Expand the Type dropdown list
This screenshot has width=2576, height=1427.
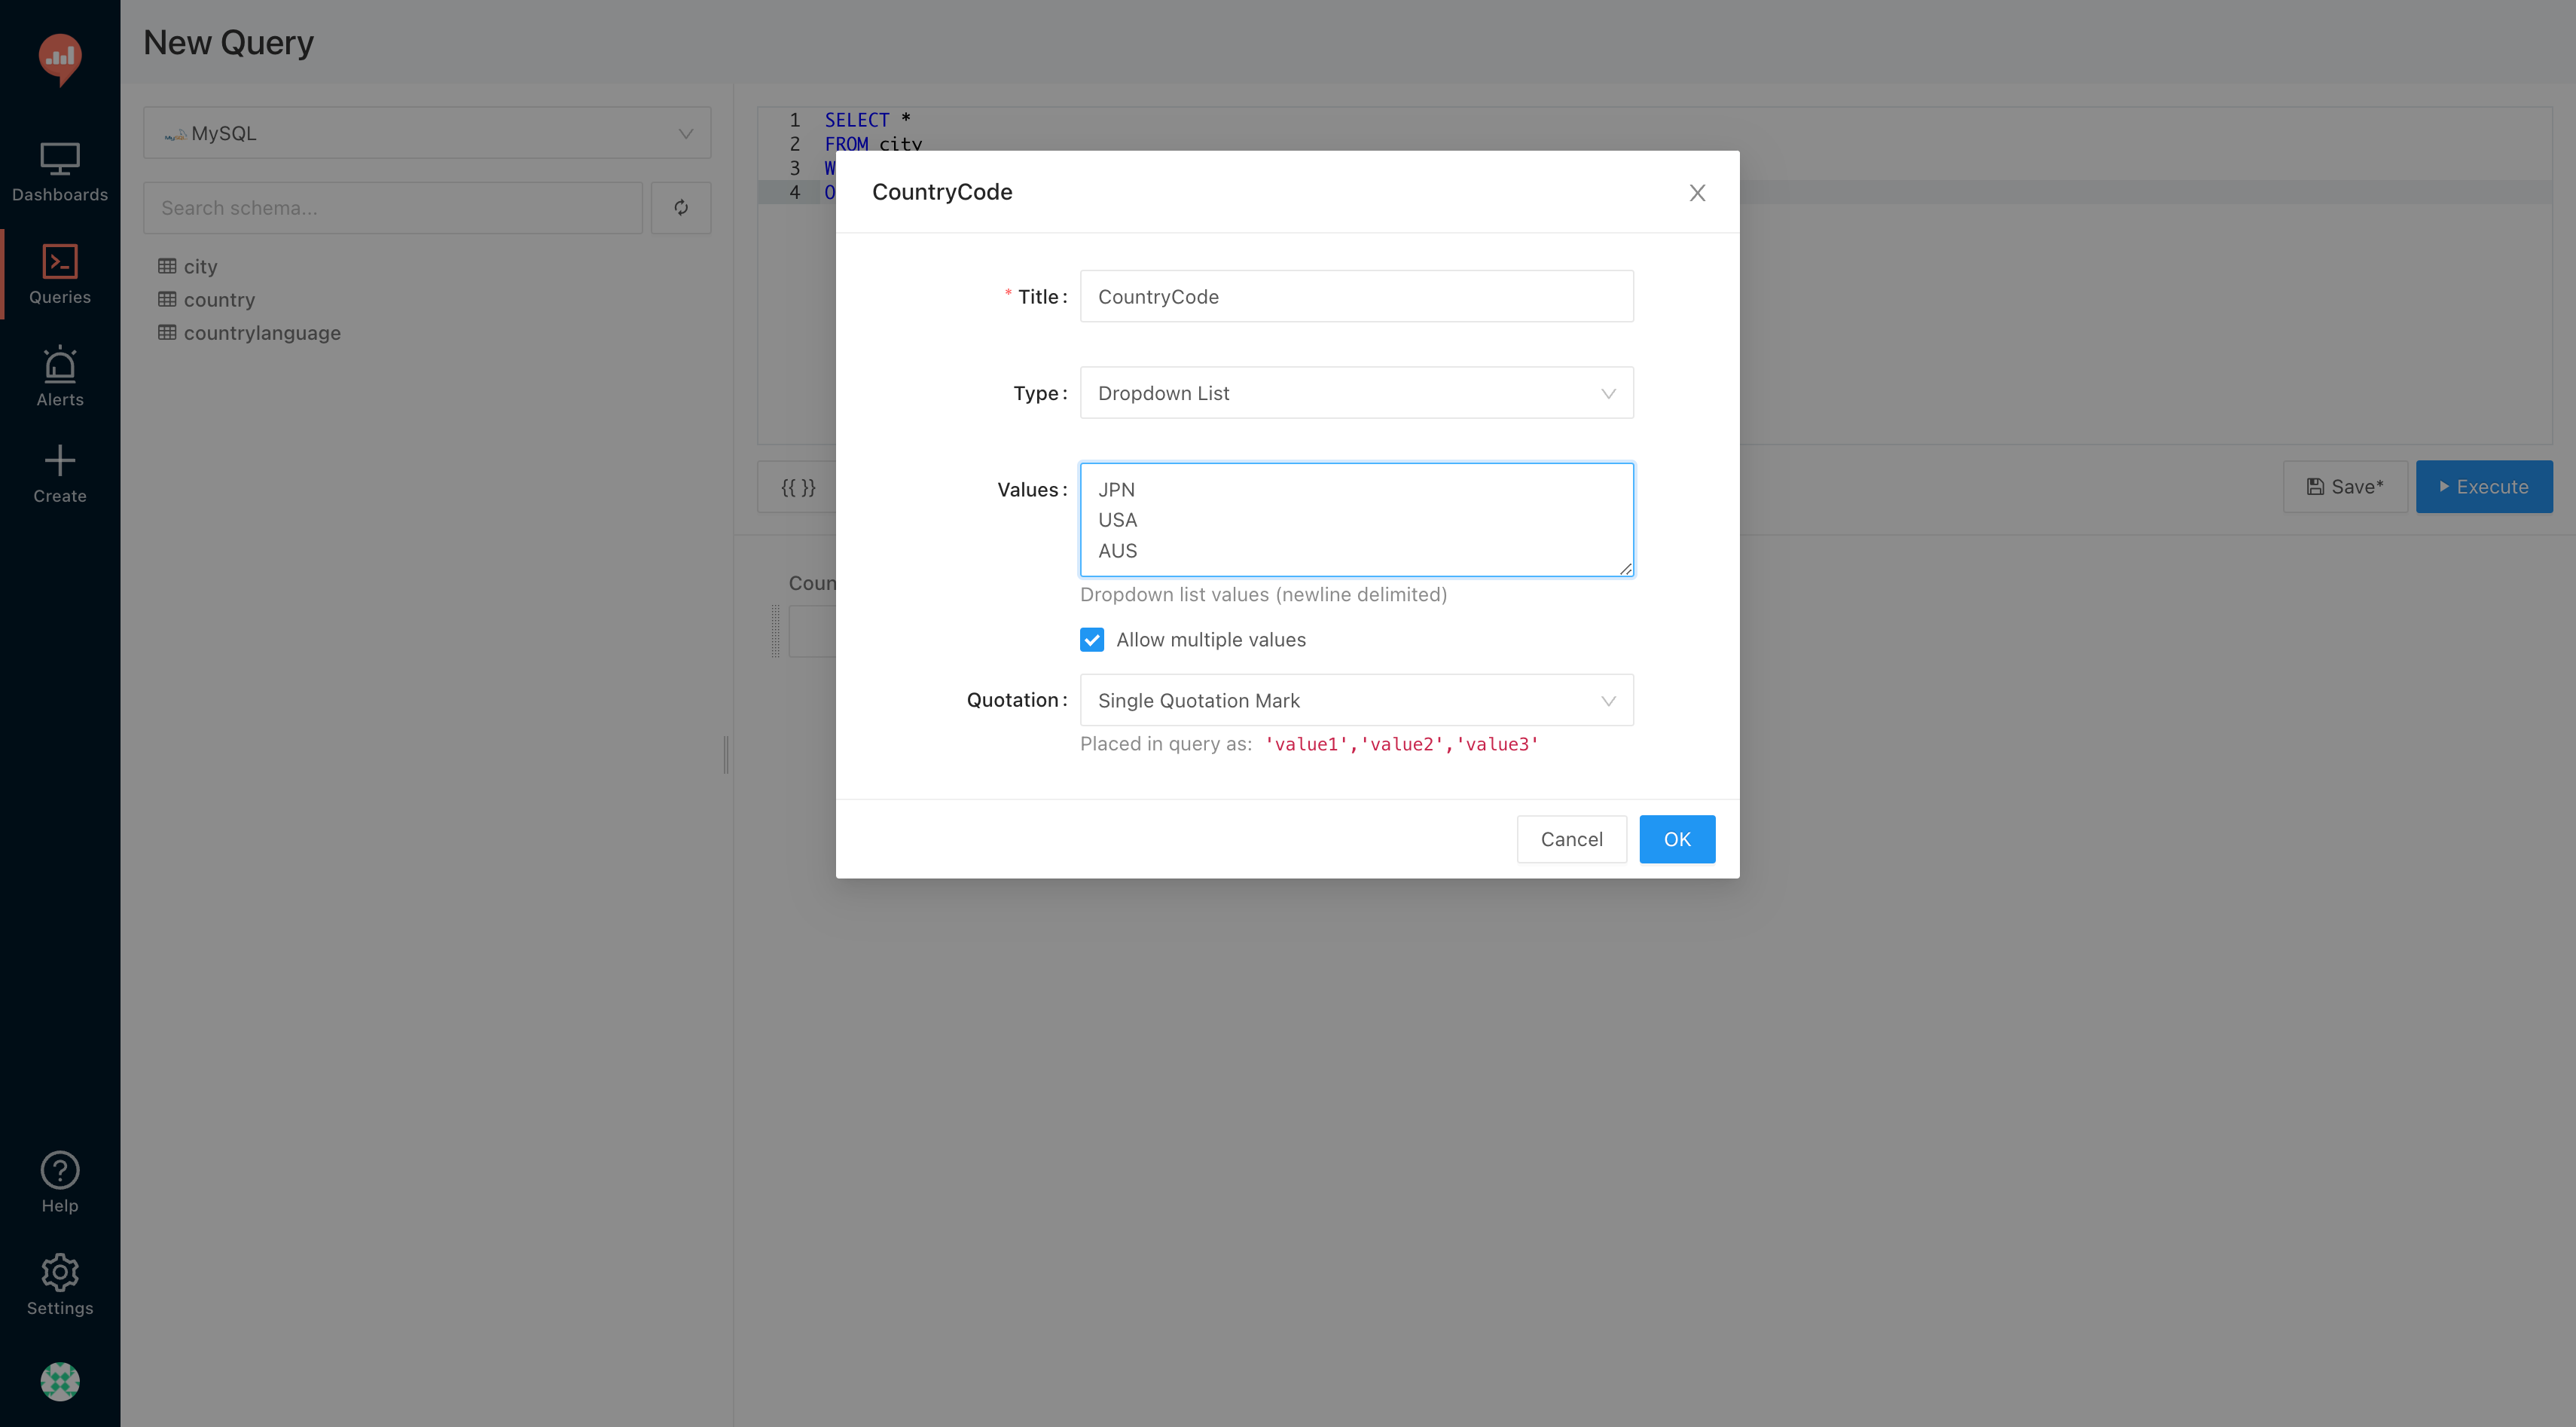(x=1356, y=393)
